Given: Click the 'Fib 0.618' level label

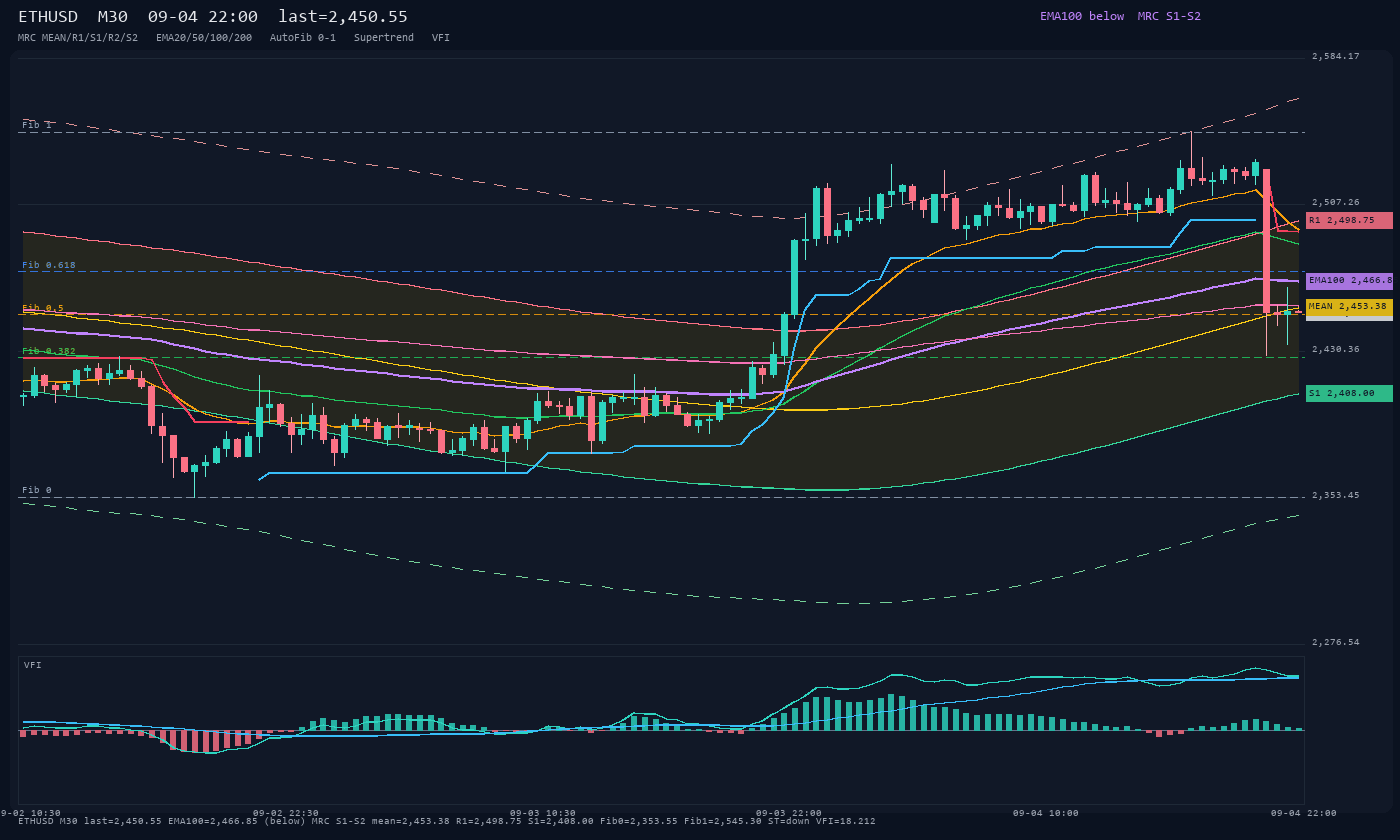Looking at the screenshot, I should point(49,265).
